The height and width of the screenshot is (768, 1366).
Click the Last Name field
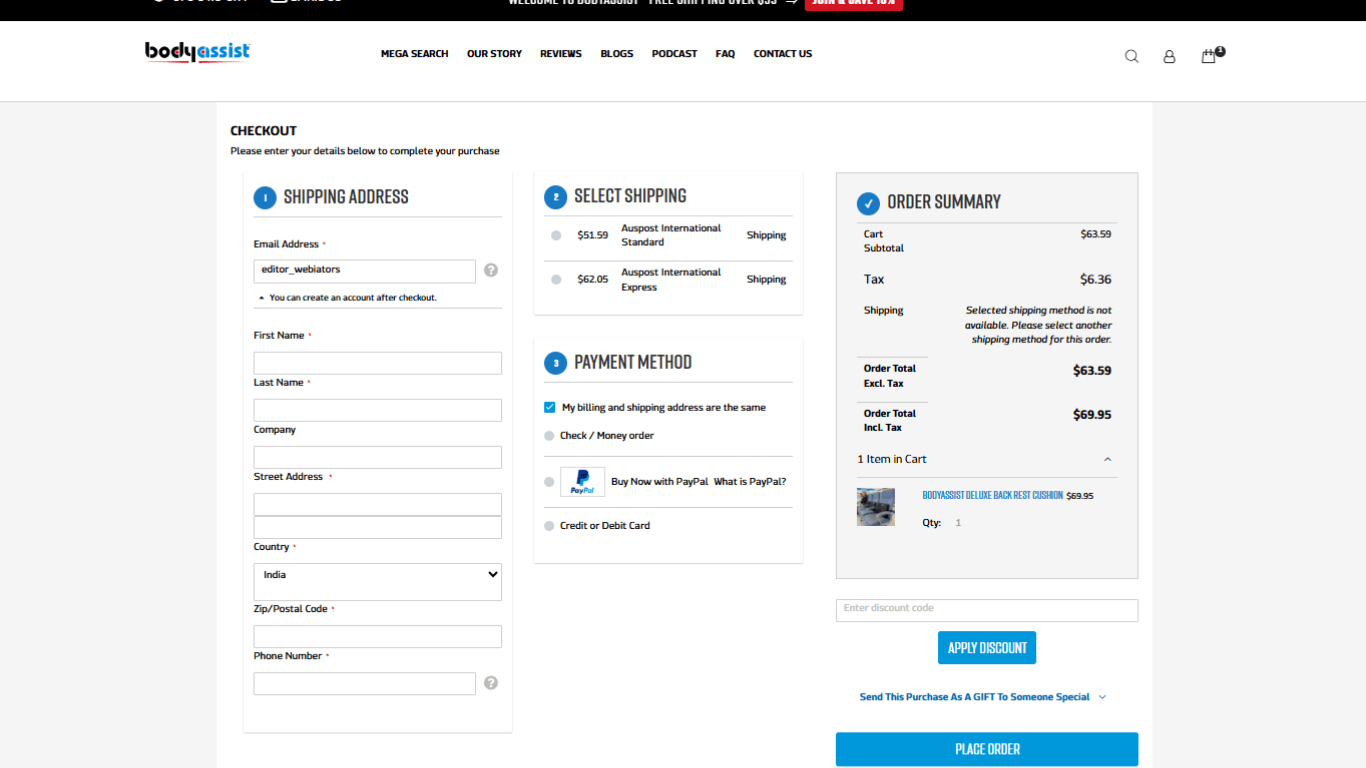tap(378, 410)
